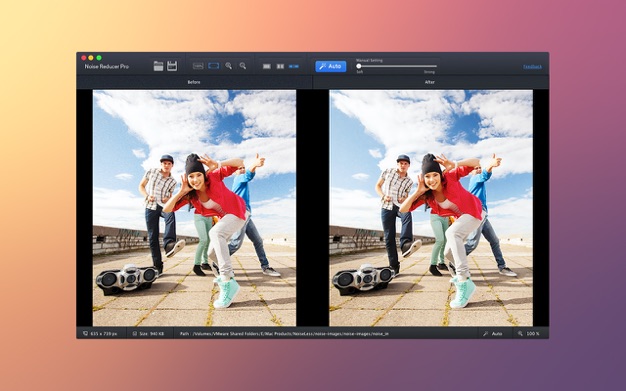The width and height of the screenshot is (626, 391).
Task: Click the image dimensions icon in the status bar
Action: (x=85, y=333)
